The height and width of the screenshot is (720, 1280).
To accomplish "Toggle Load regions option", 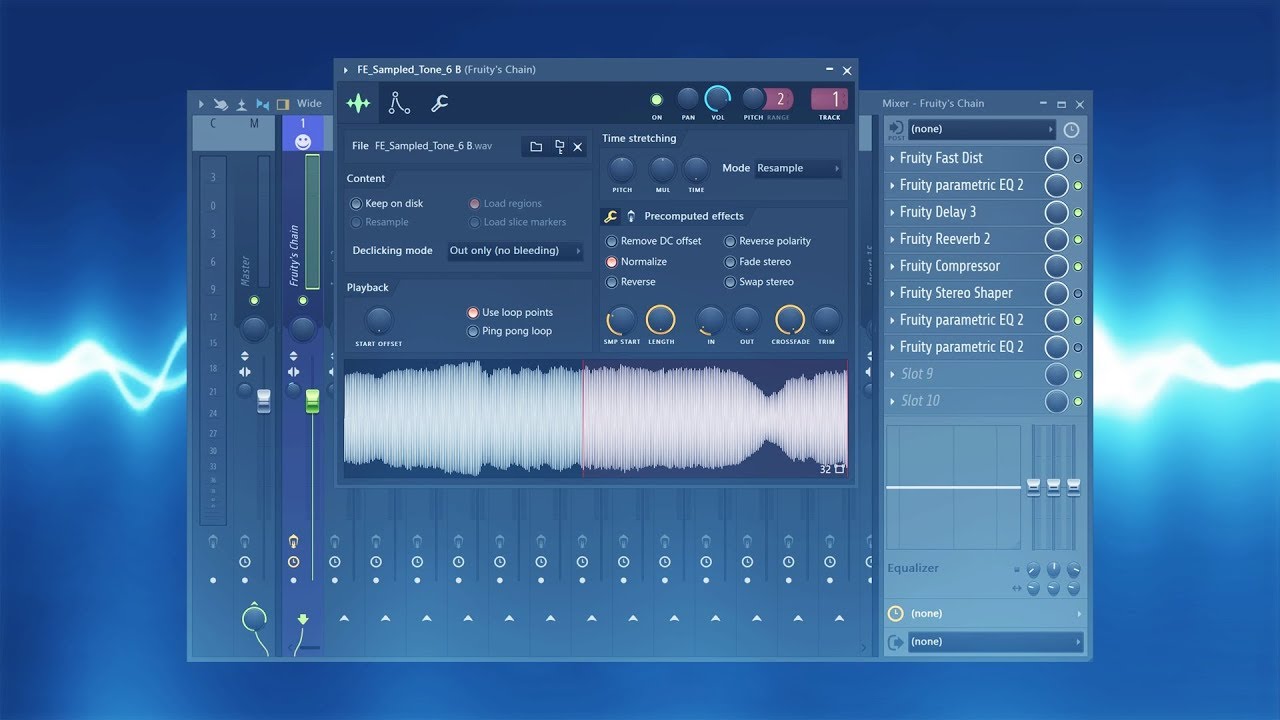I will point(474,203).
